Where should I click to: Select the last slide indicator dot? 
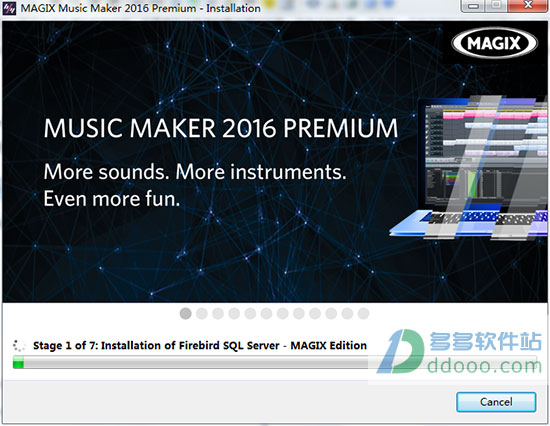[x=363, y=313]
